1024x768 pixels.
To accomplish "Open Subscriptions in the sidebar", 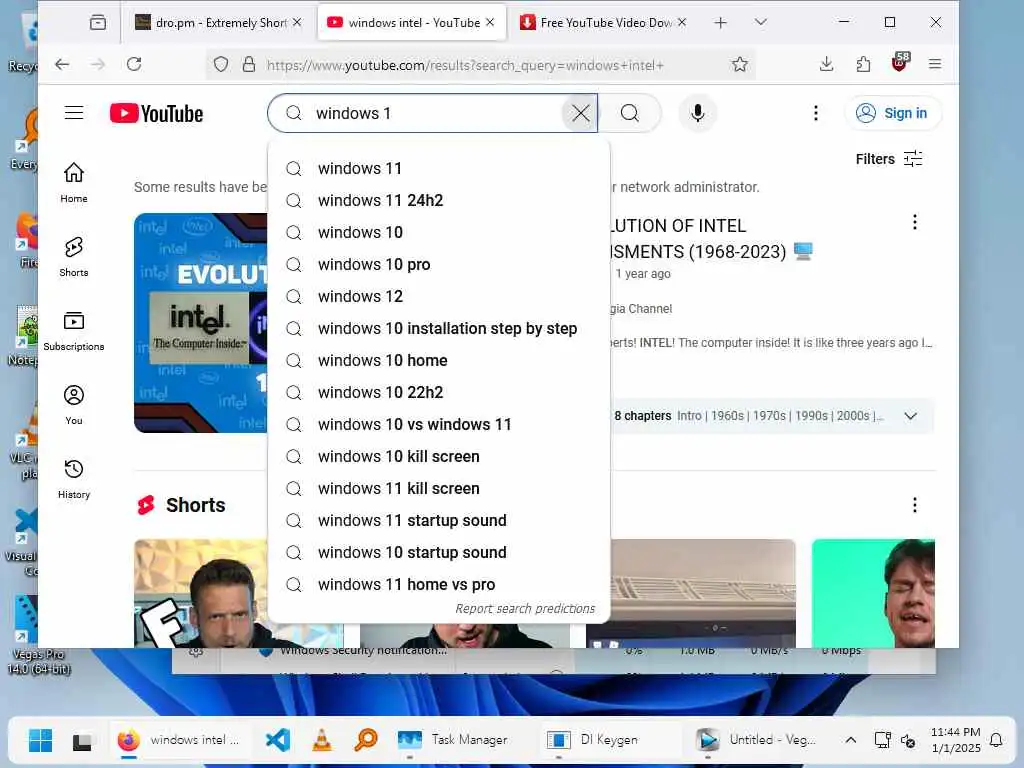I will 74,331.
